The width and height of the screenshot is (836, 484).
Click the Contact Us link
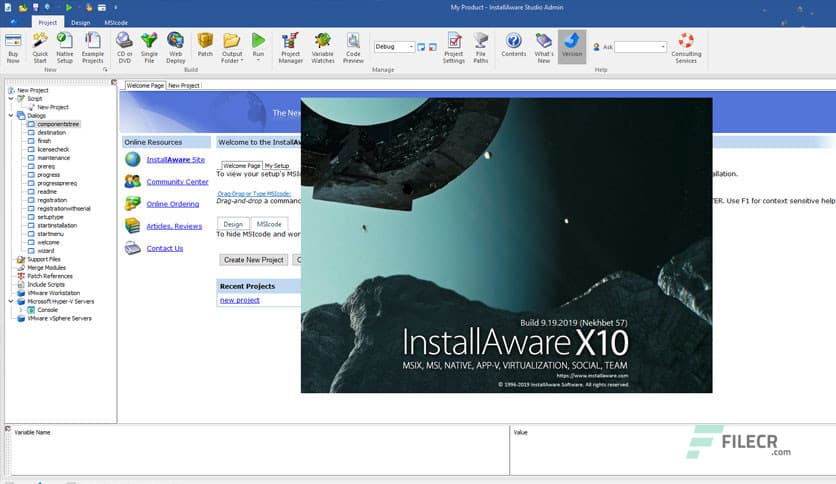click(165, 248)
